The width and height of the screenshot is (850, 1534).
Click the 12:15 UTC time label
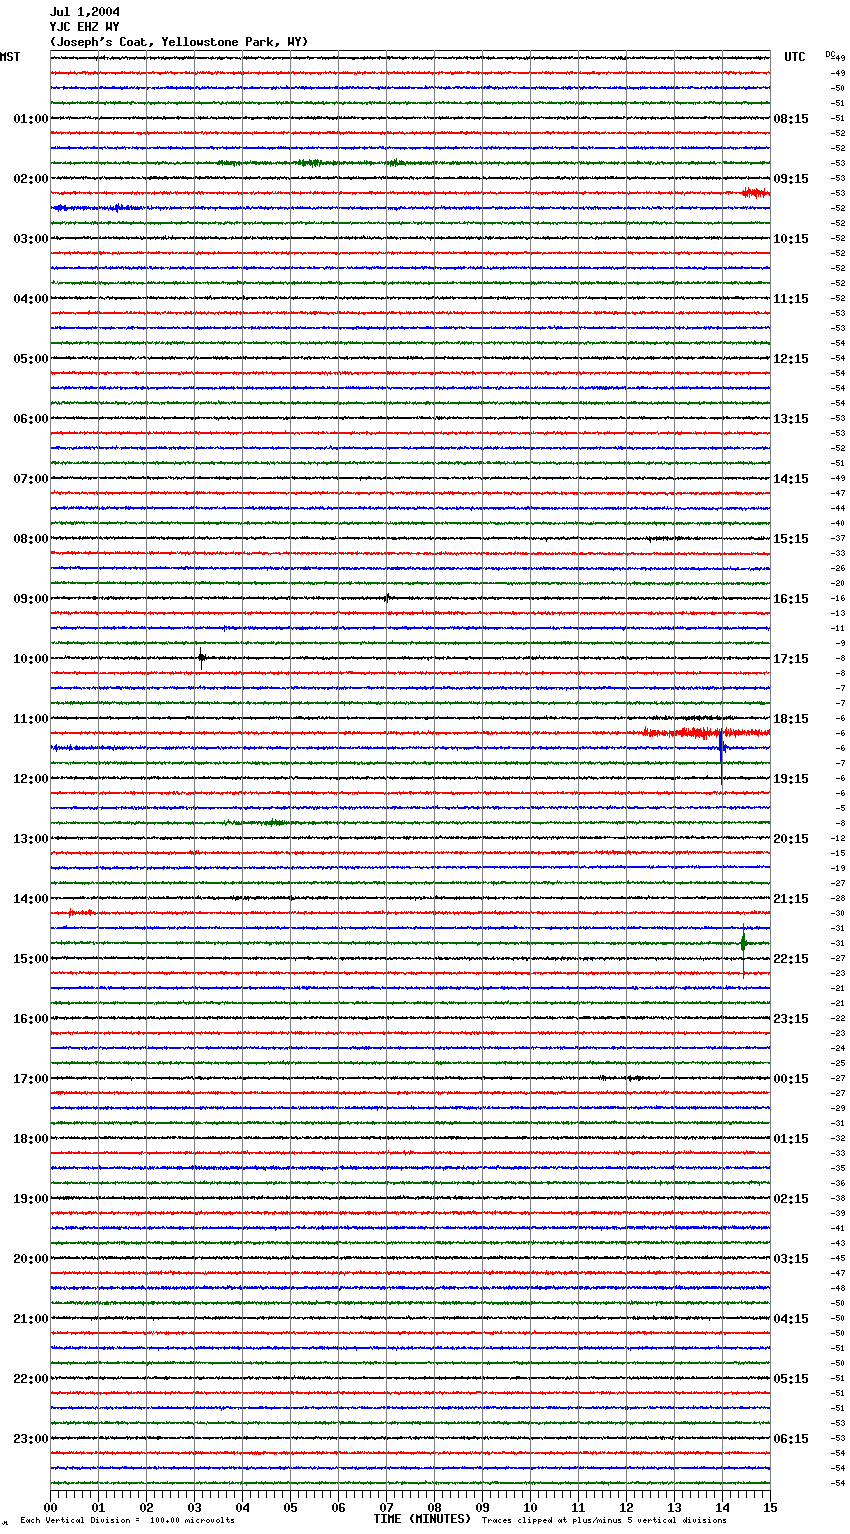[791, 359]
